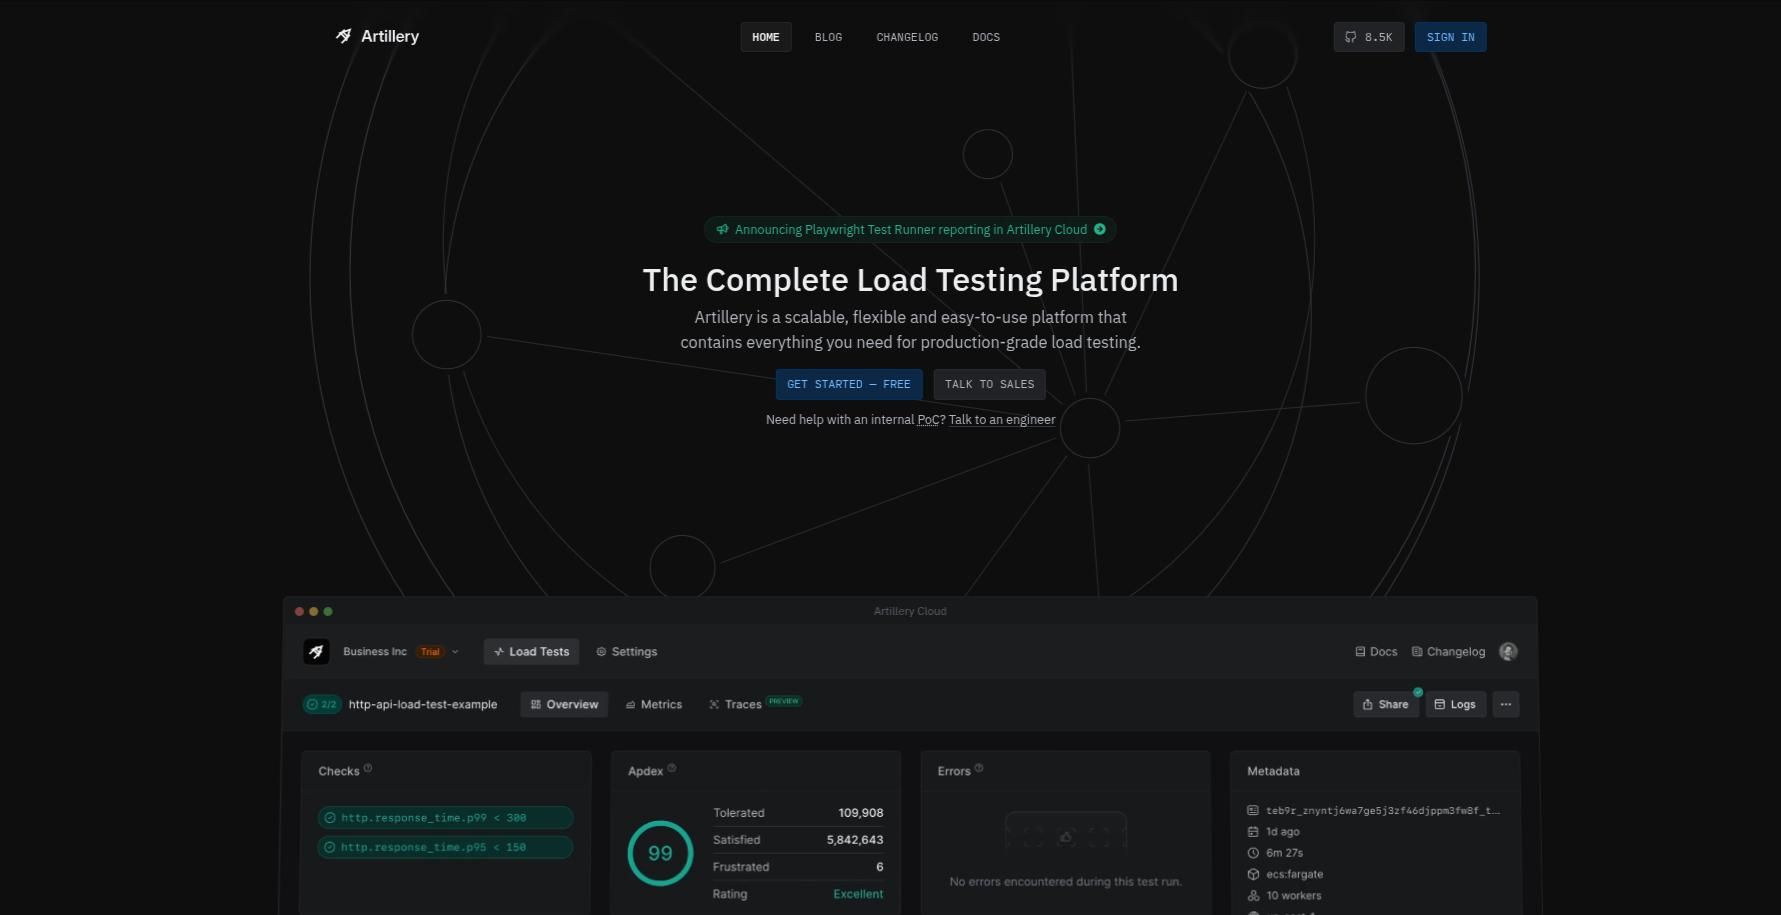Click the arrow icon on the announcement banner

click(x=1100, y=229)
